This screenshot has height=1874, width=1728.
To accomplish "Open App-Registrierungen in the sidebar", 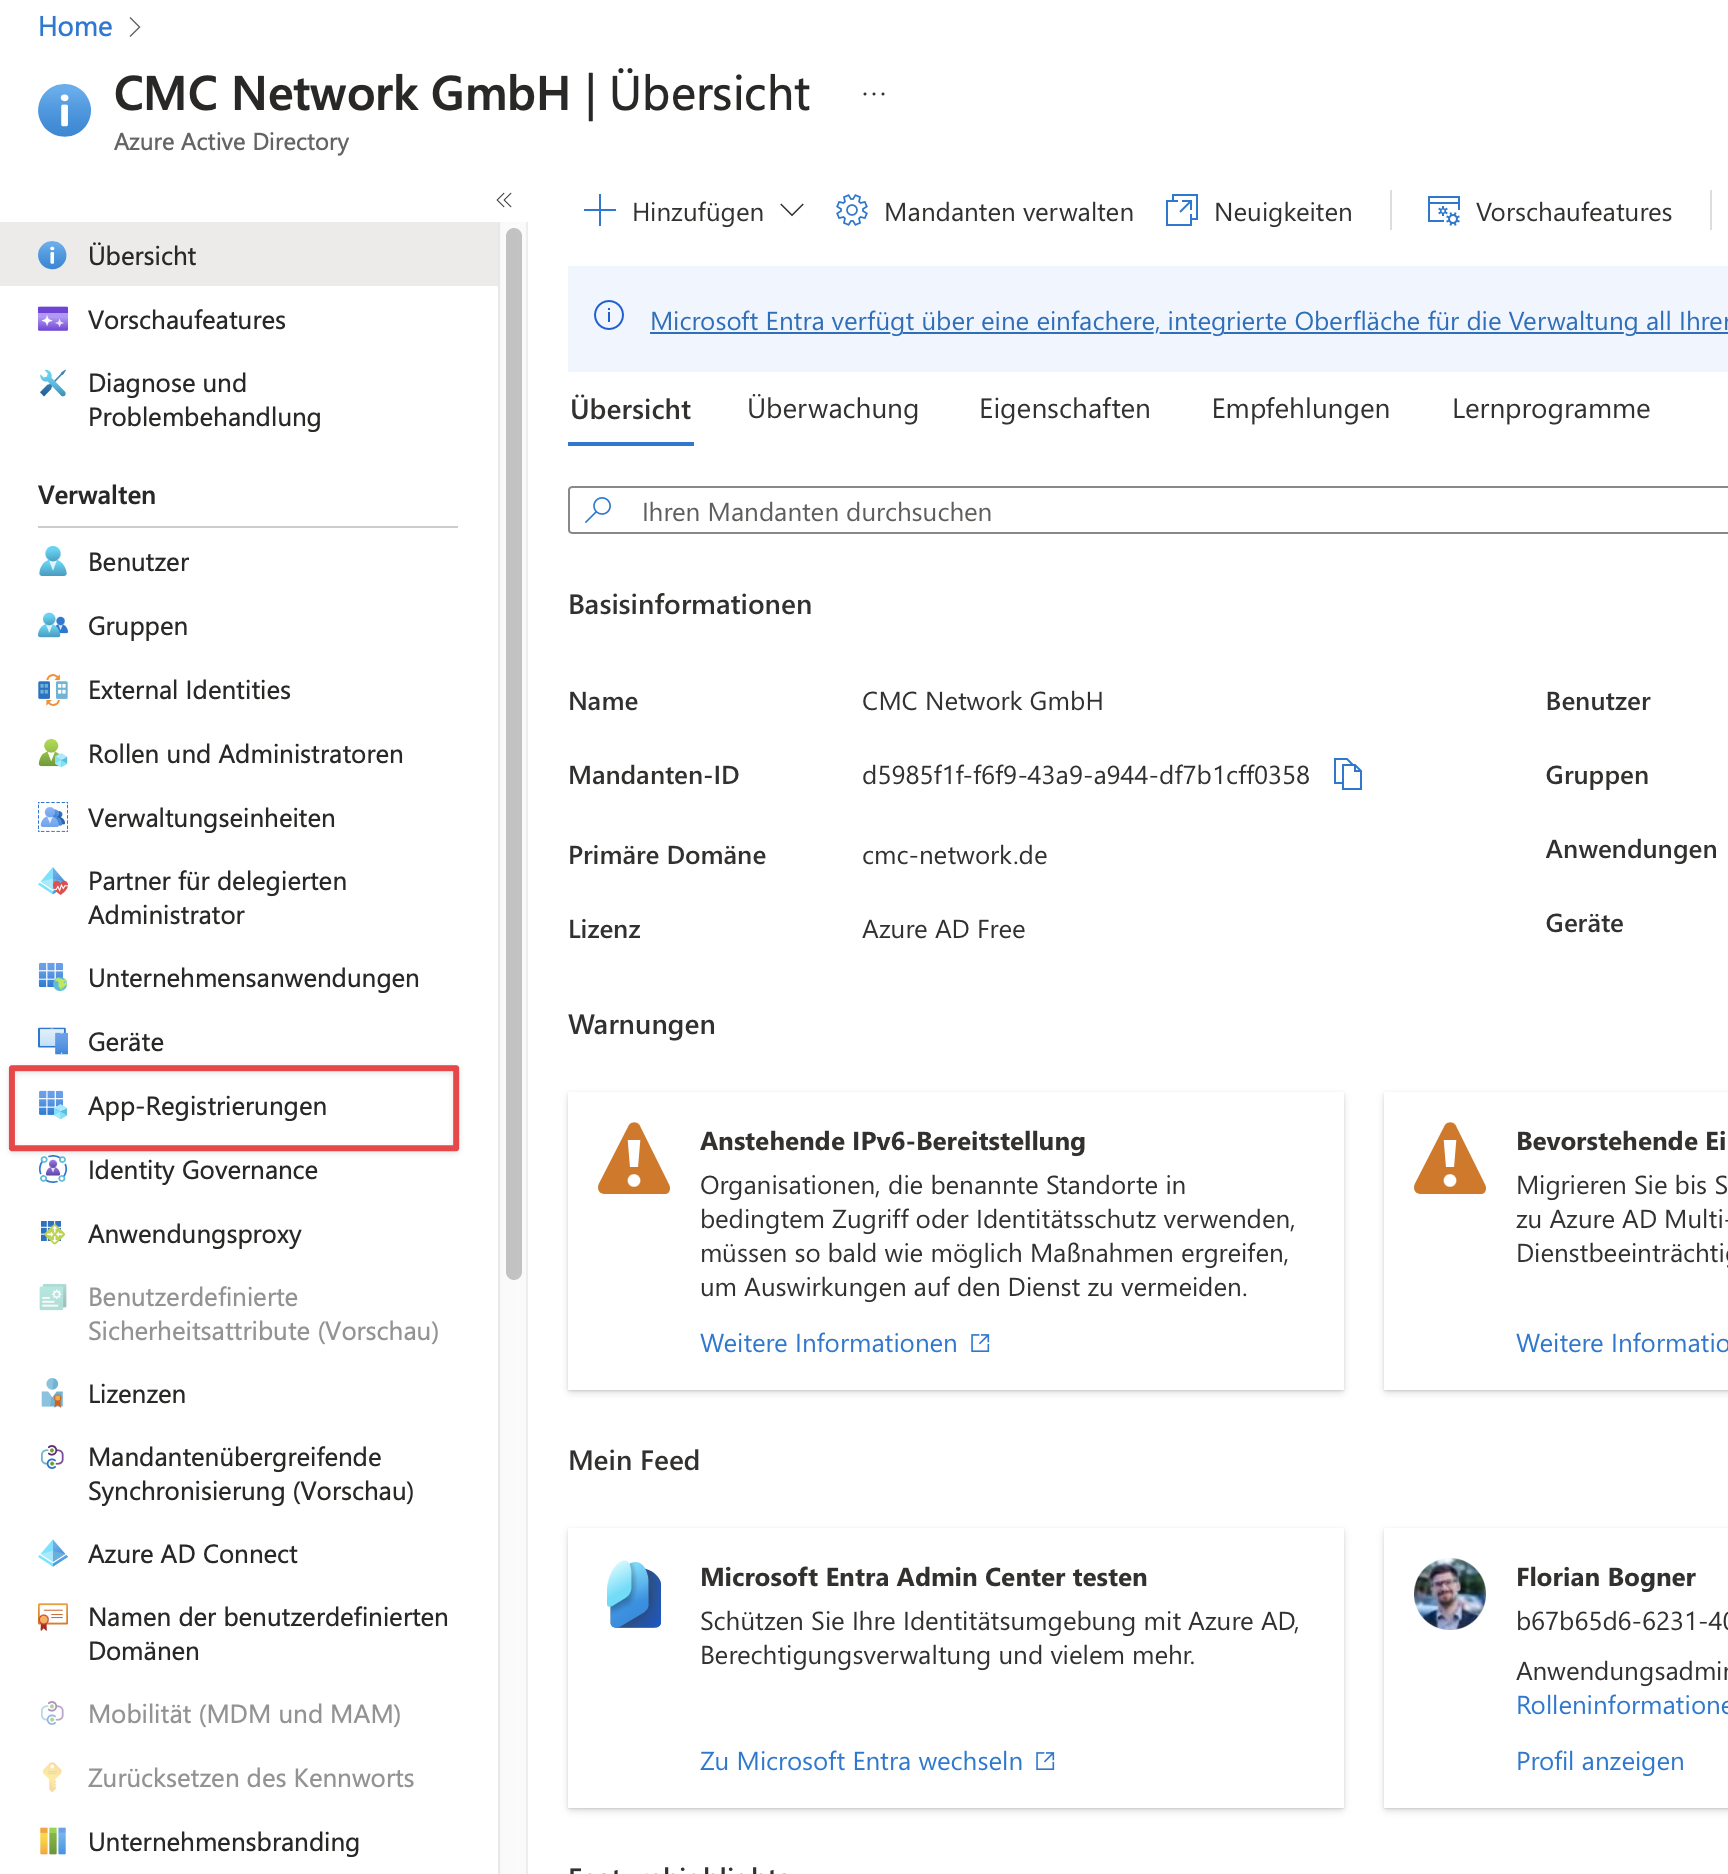I will click(x=207, y=1106).
